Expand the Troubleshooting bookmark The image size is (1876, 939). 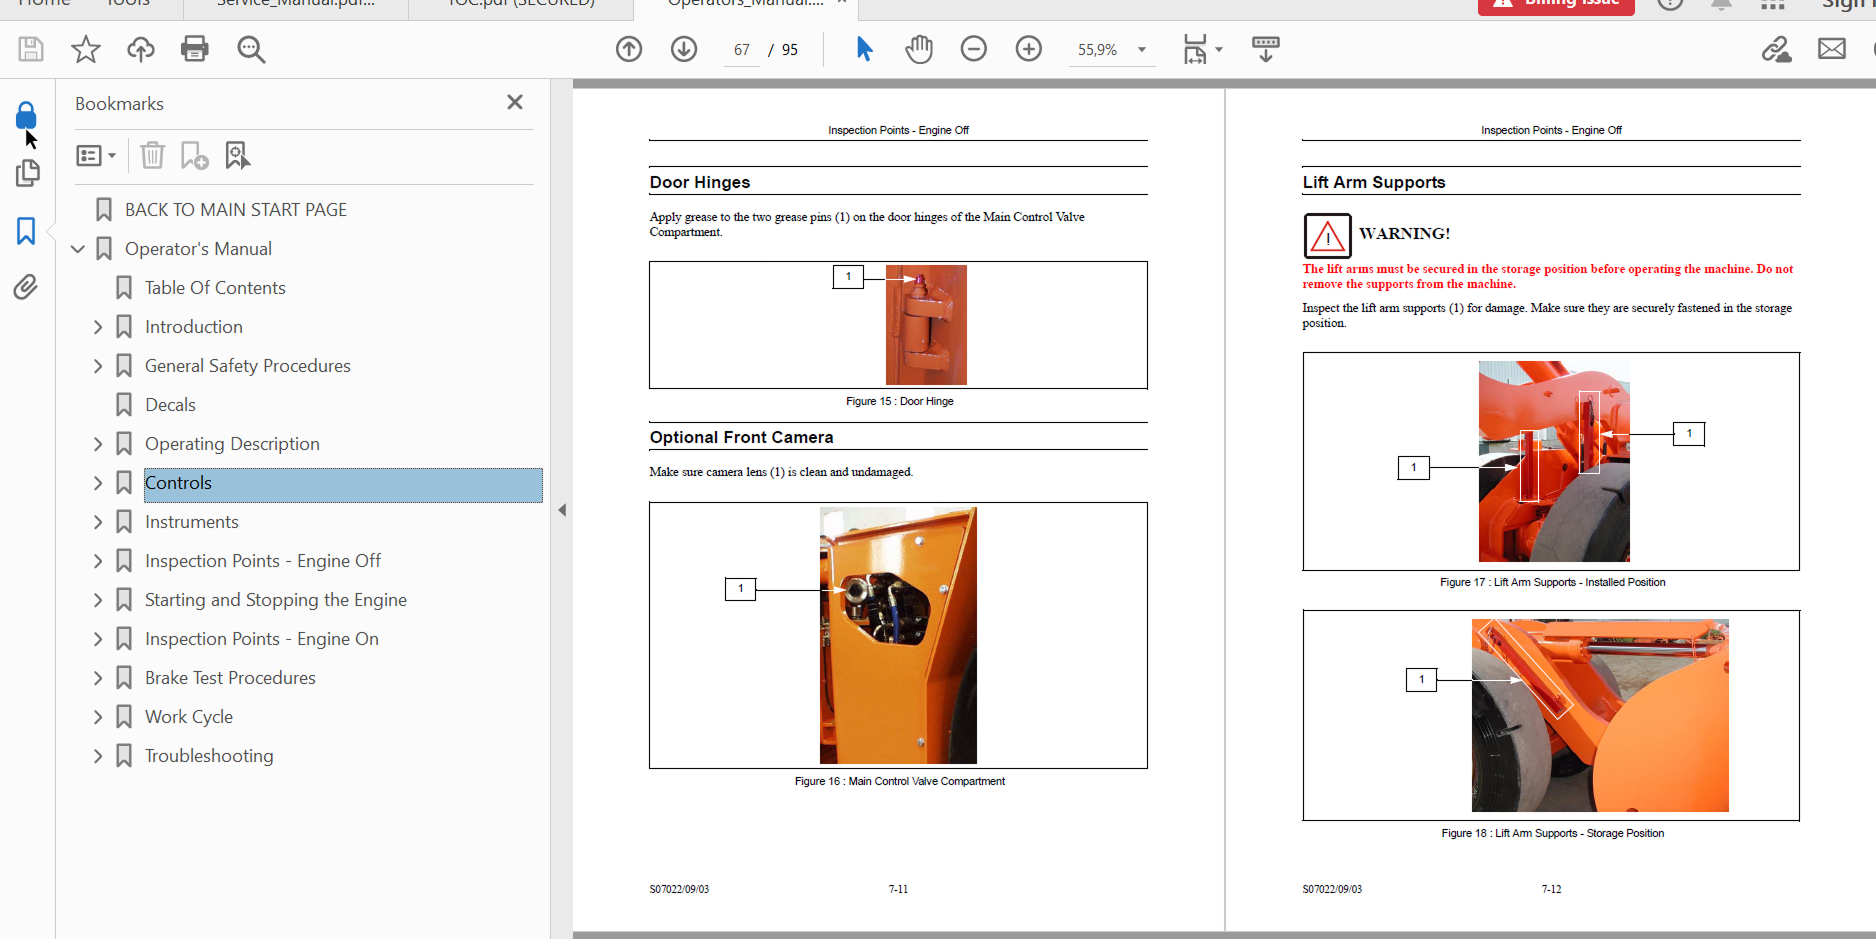[98, 756]
